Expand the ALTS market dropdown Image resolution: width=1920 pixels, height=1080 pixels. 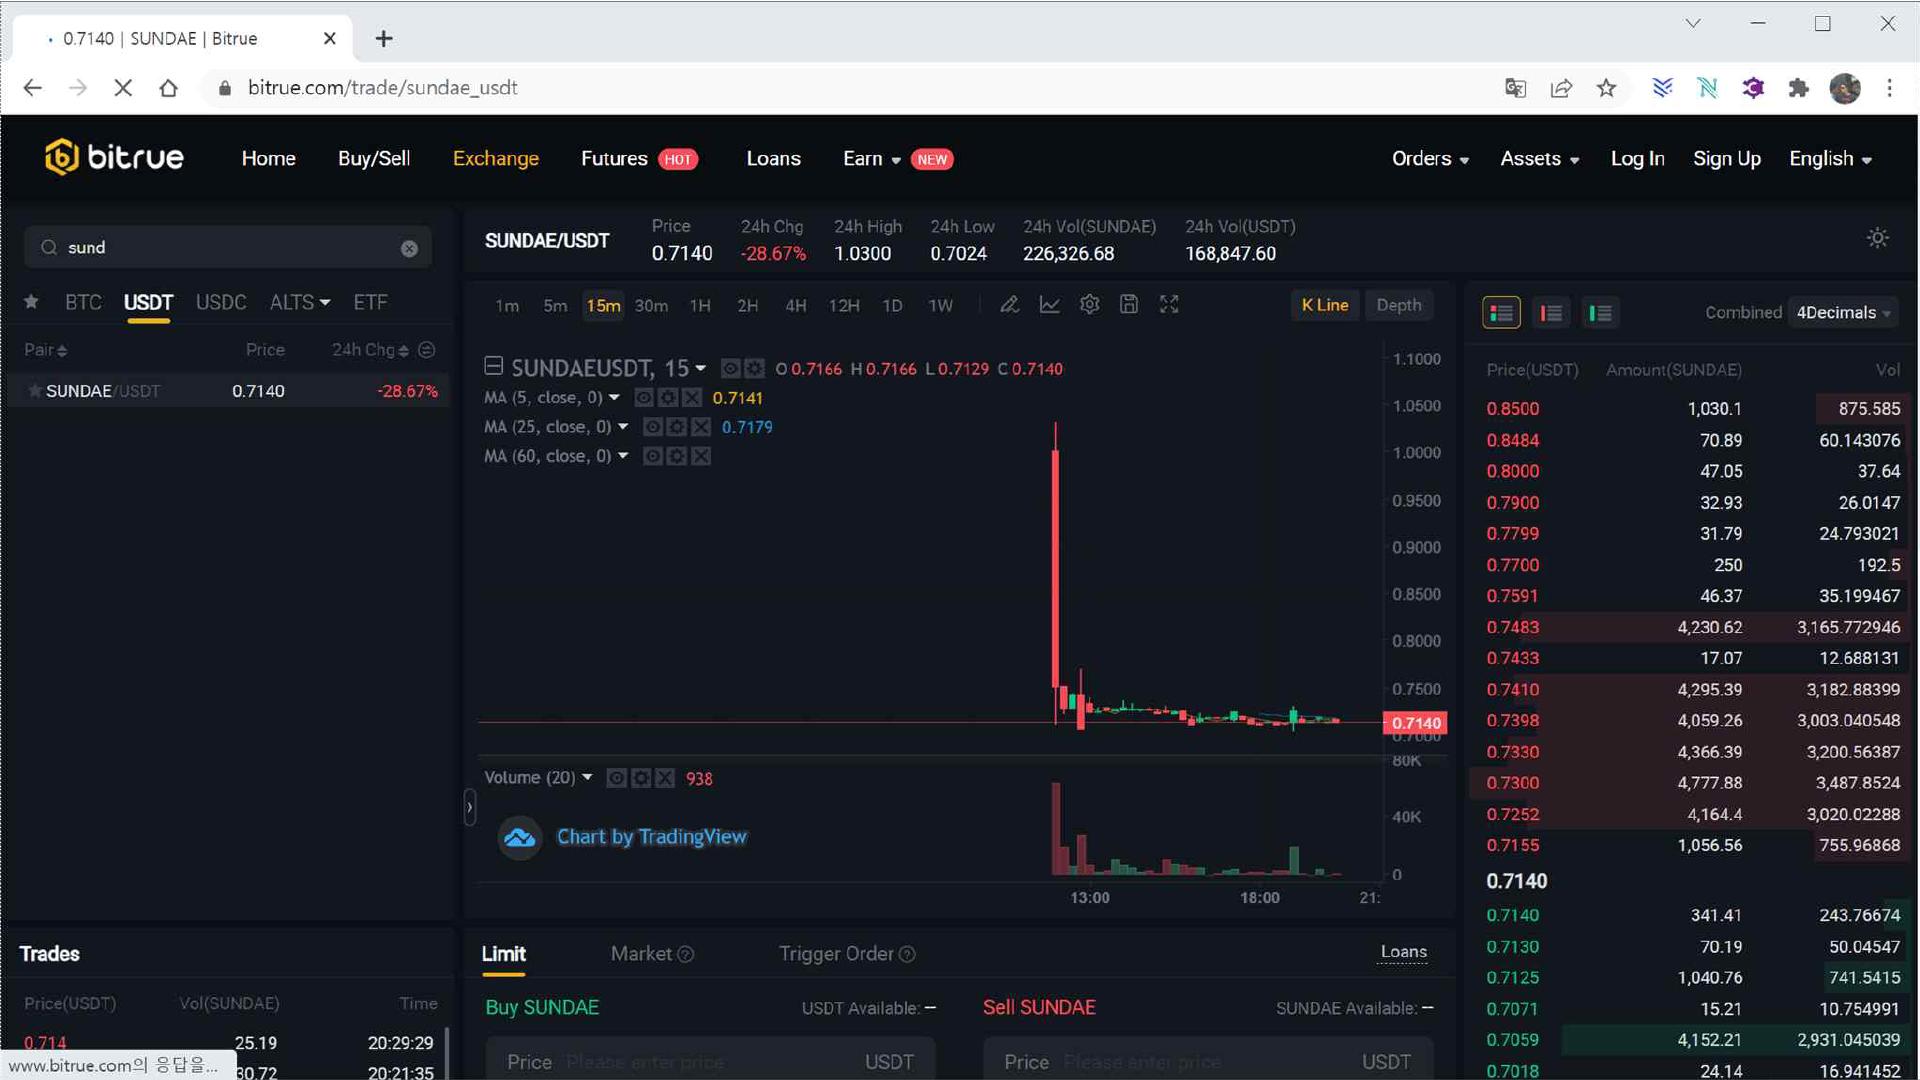click(299, 302)
